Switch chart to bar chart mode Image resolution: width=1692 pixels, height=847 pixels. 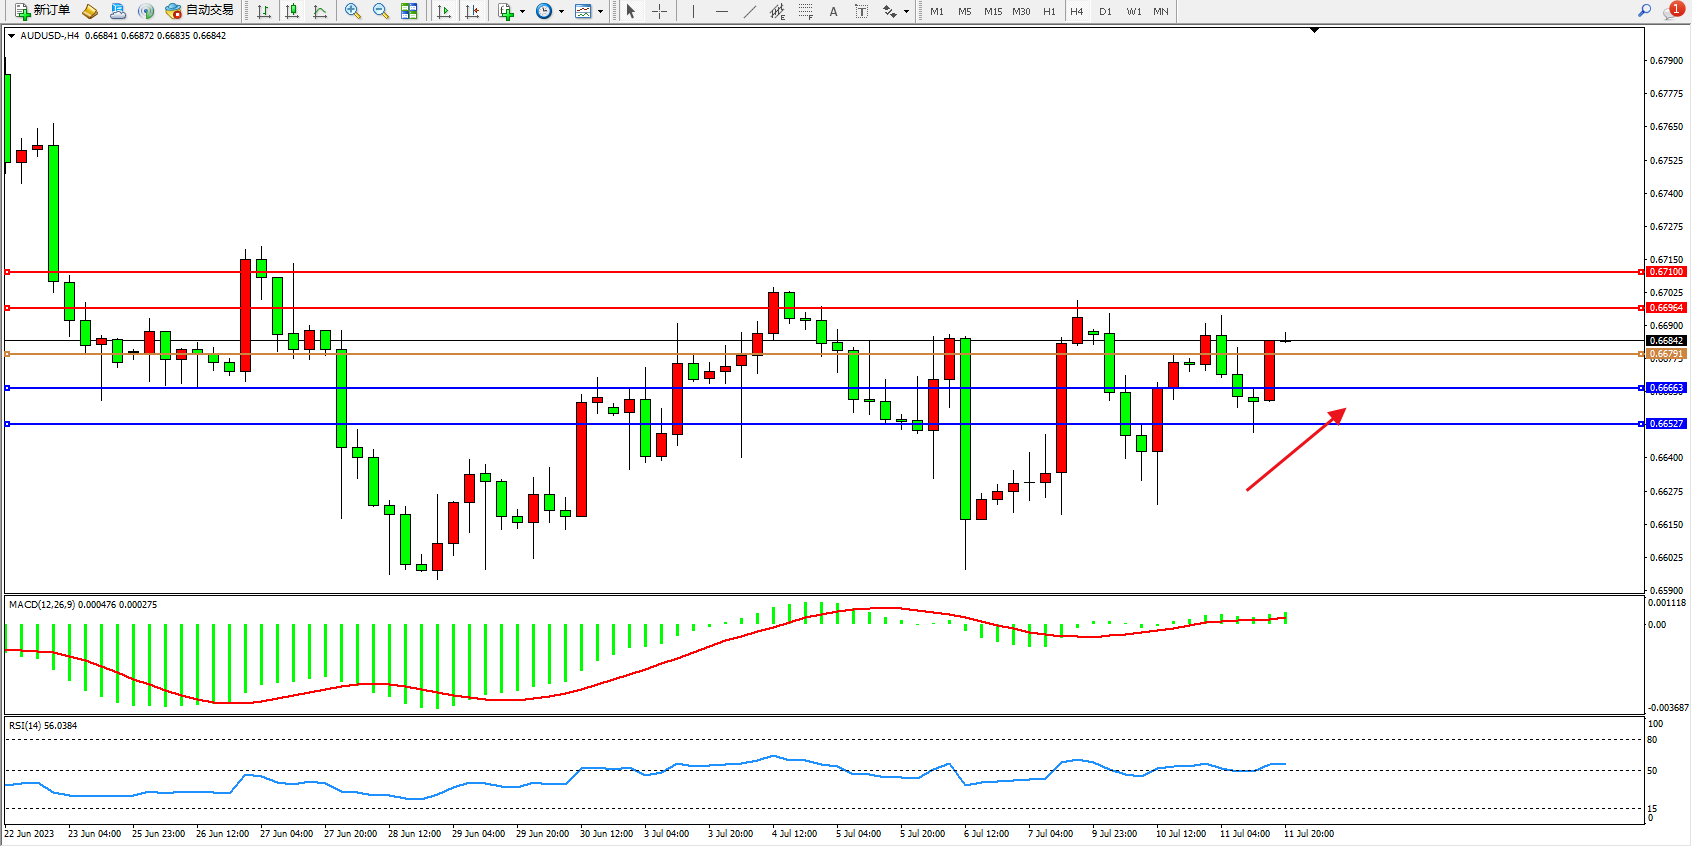(264, 12)
